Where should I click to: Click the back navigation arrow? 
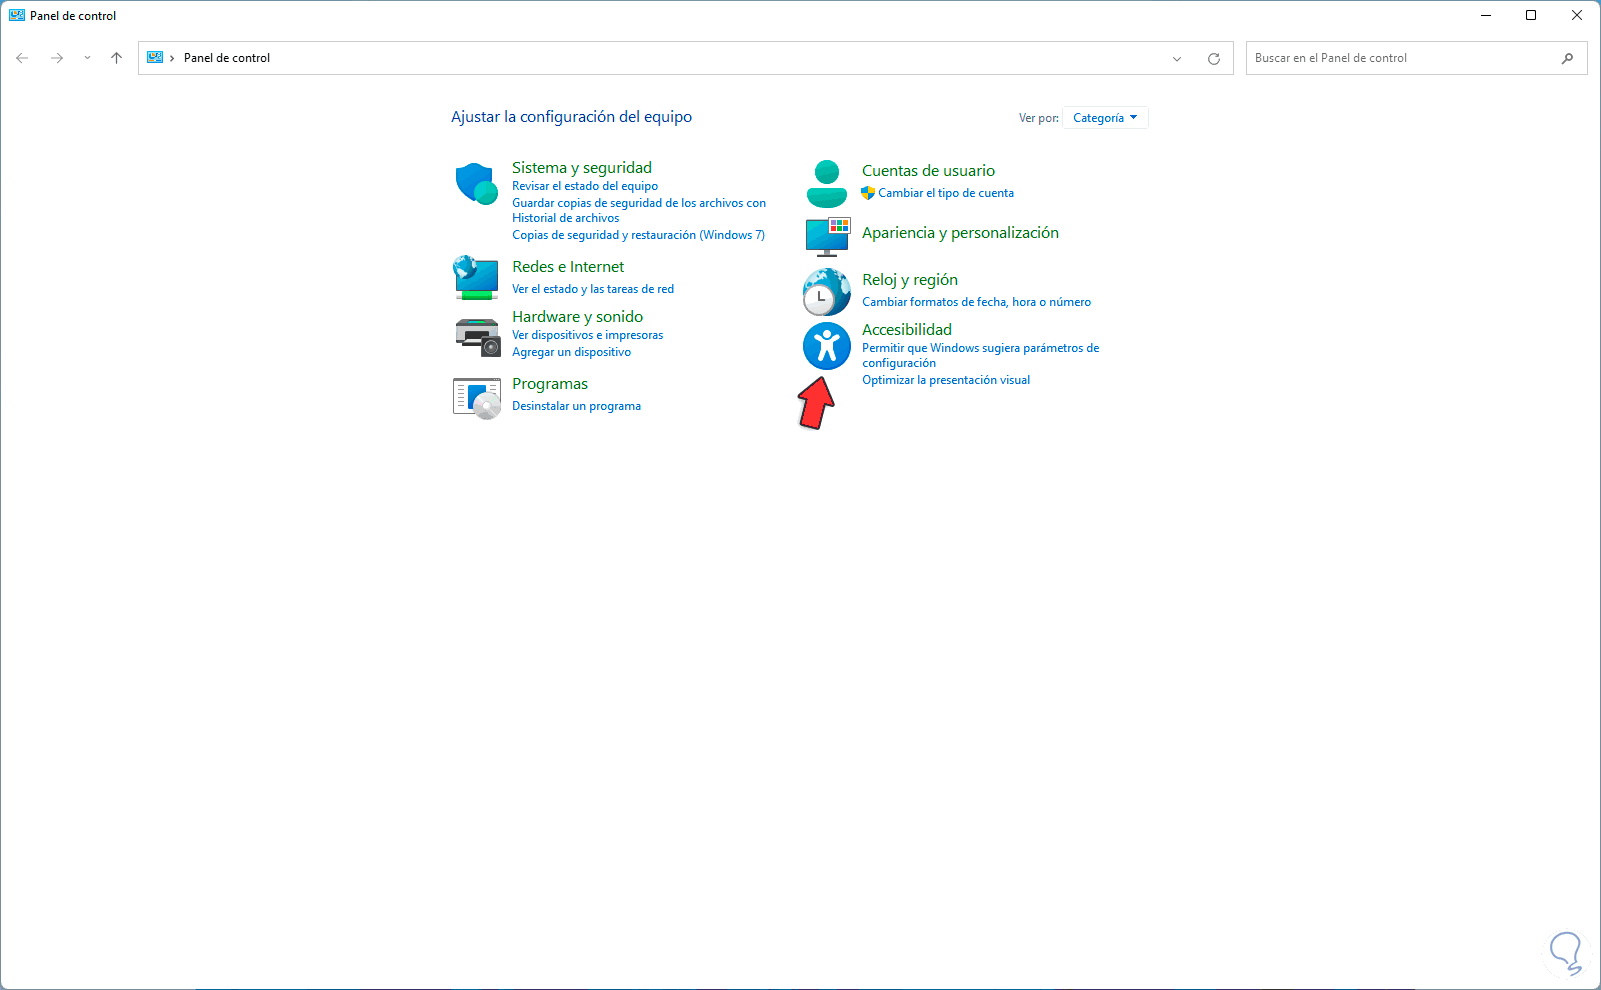pos(22,58)
